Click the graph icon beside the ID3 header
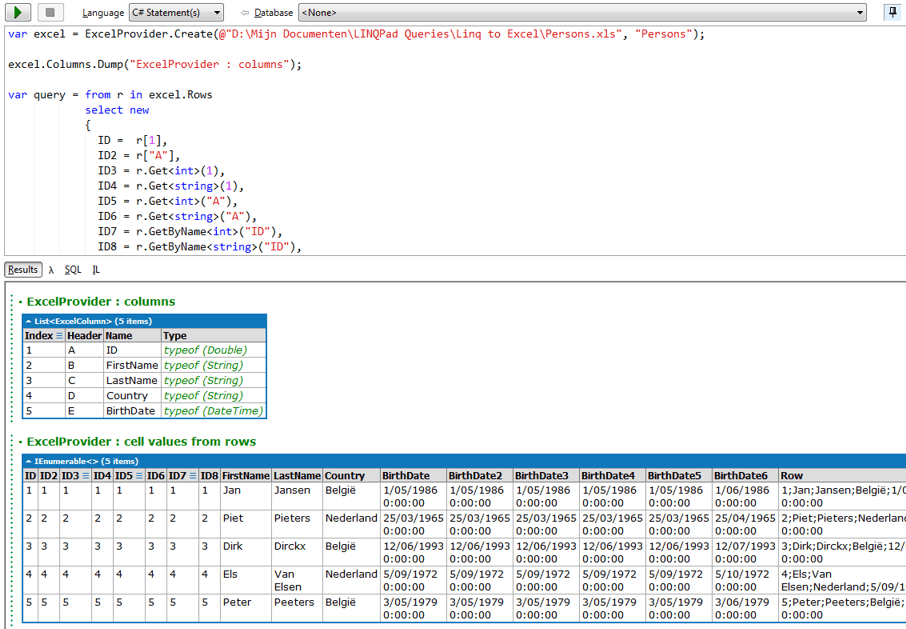The height and width of the screenshot is (629, 906). (86, 476)
